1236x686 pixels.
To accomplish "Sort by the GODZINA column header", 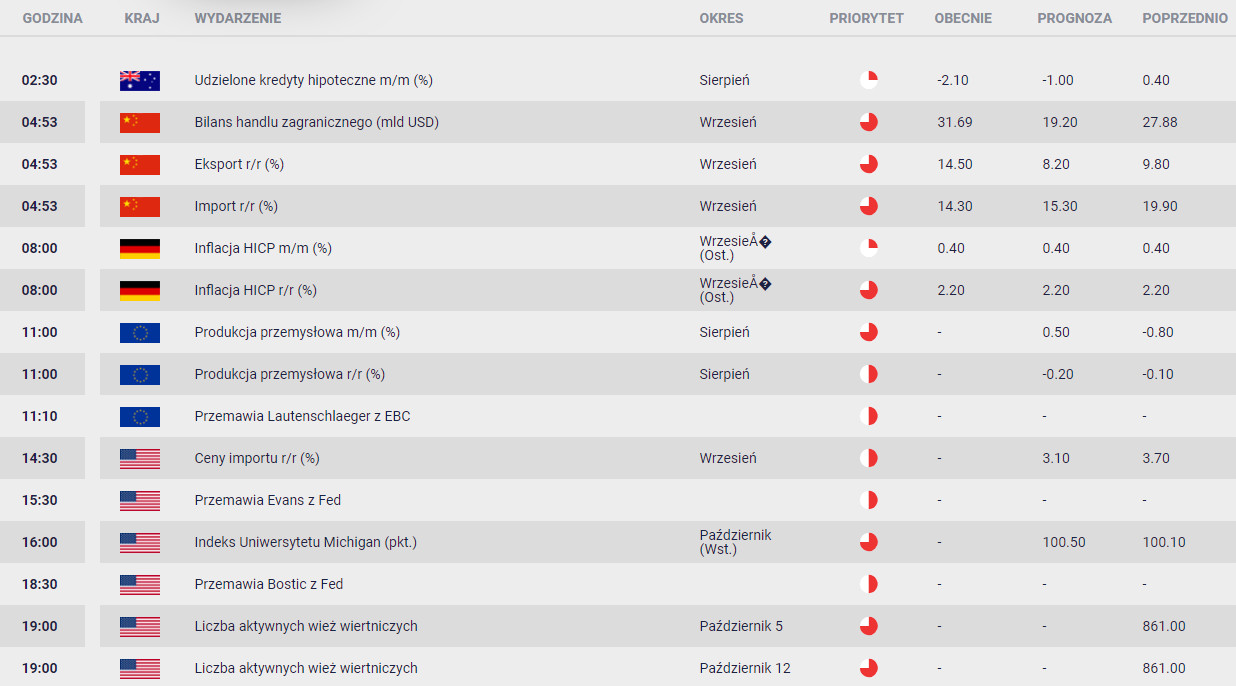I will (x=52, y=18).
